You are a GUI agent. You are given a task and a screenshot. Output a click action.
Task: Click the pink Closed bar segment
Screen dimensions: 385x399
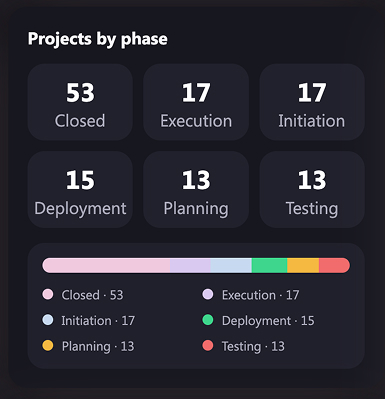point(106,265)
